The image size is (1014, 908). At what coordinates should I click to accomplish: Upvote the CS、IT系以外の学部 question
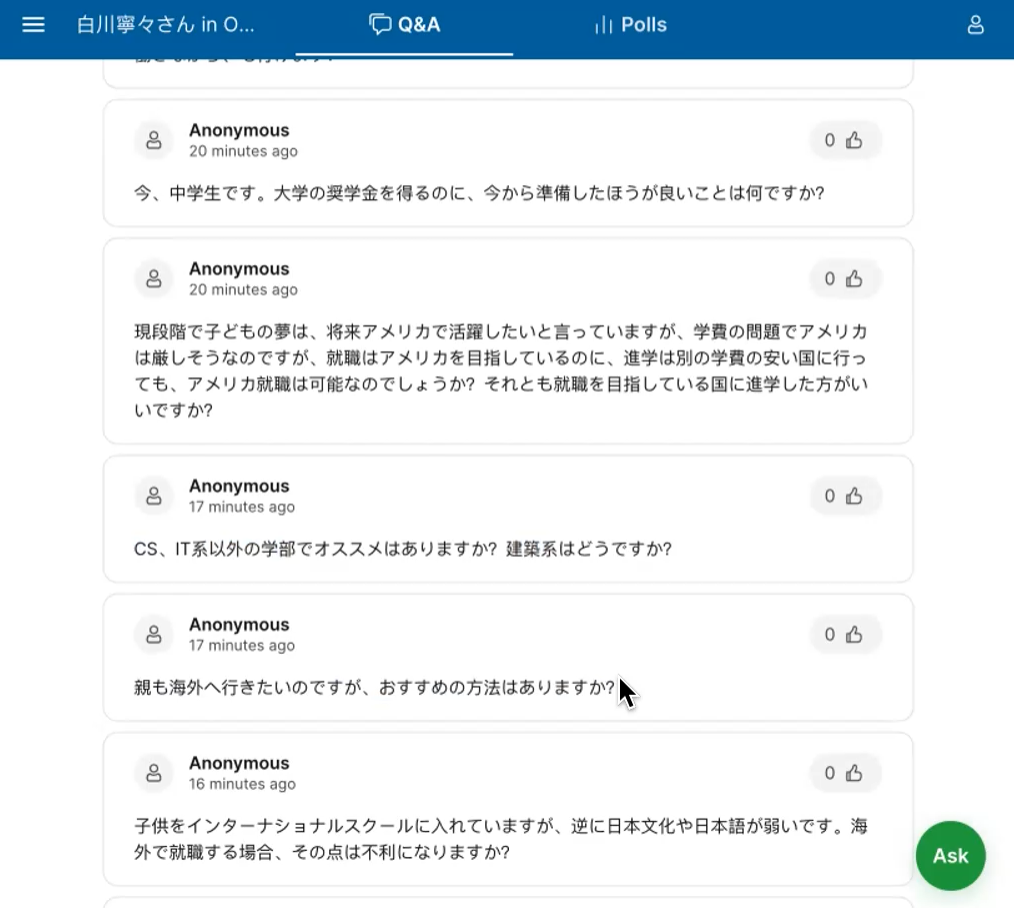click(844, 495)
